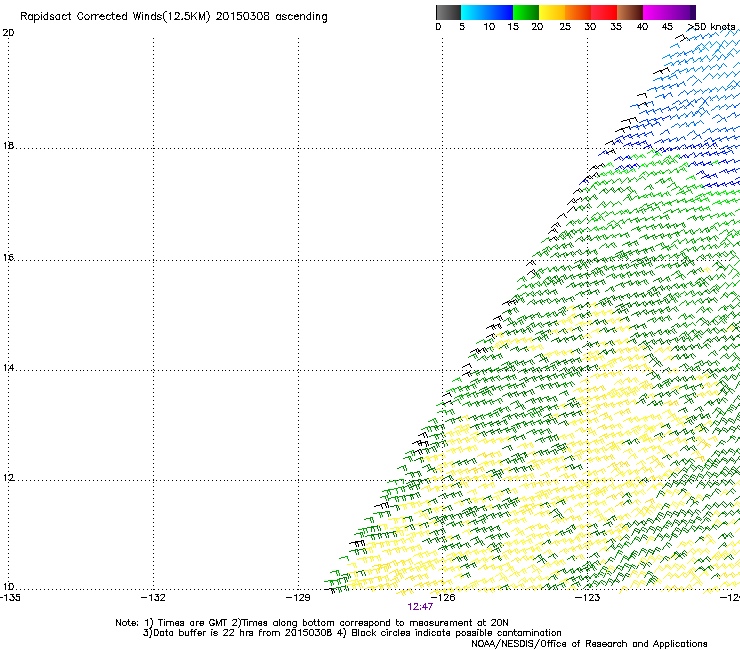Screen dimensions: 740x650
Task: Click the 'Data buffer is 22 hrs' note line
Action: point(352,633)
